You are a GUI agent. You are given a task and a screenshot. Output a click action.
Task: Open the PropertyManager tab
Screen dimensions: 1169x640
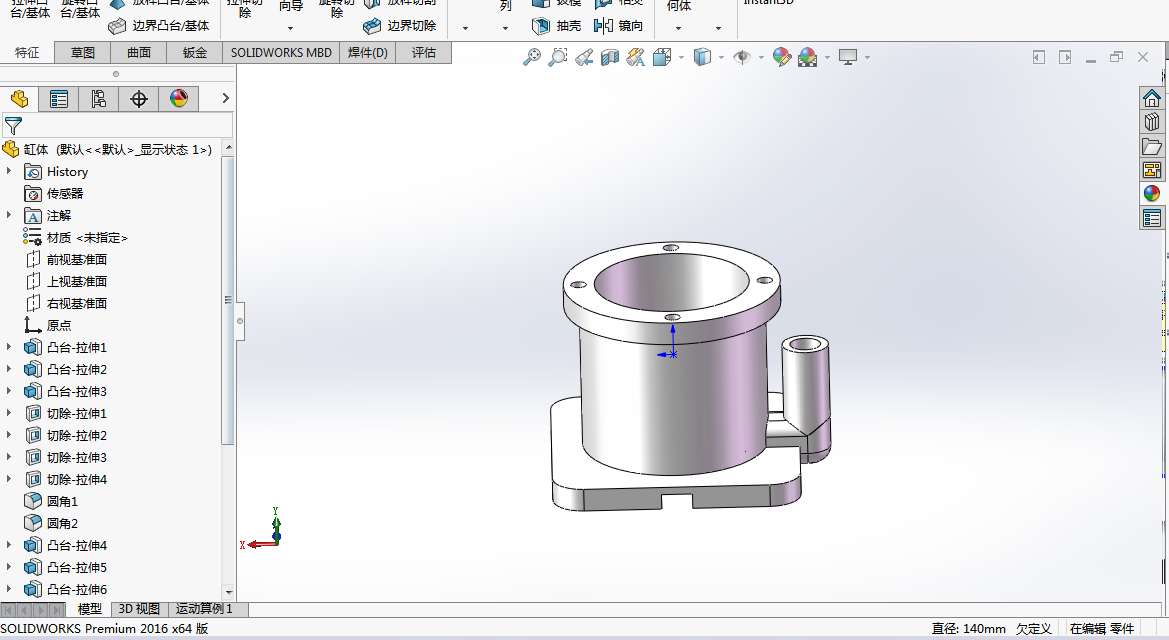[59, 98]
